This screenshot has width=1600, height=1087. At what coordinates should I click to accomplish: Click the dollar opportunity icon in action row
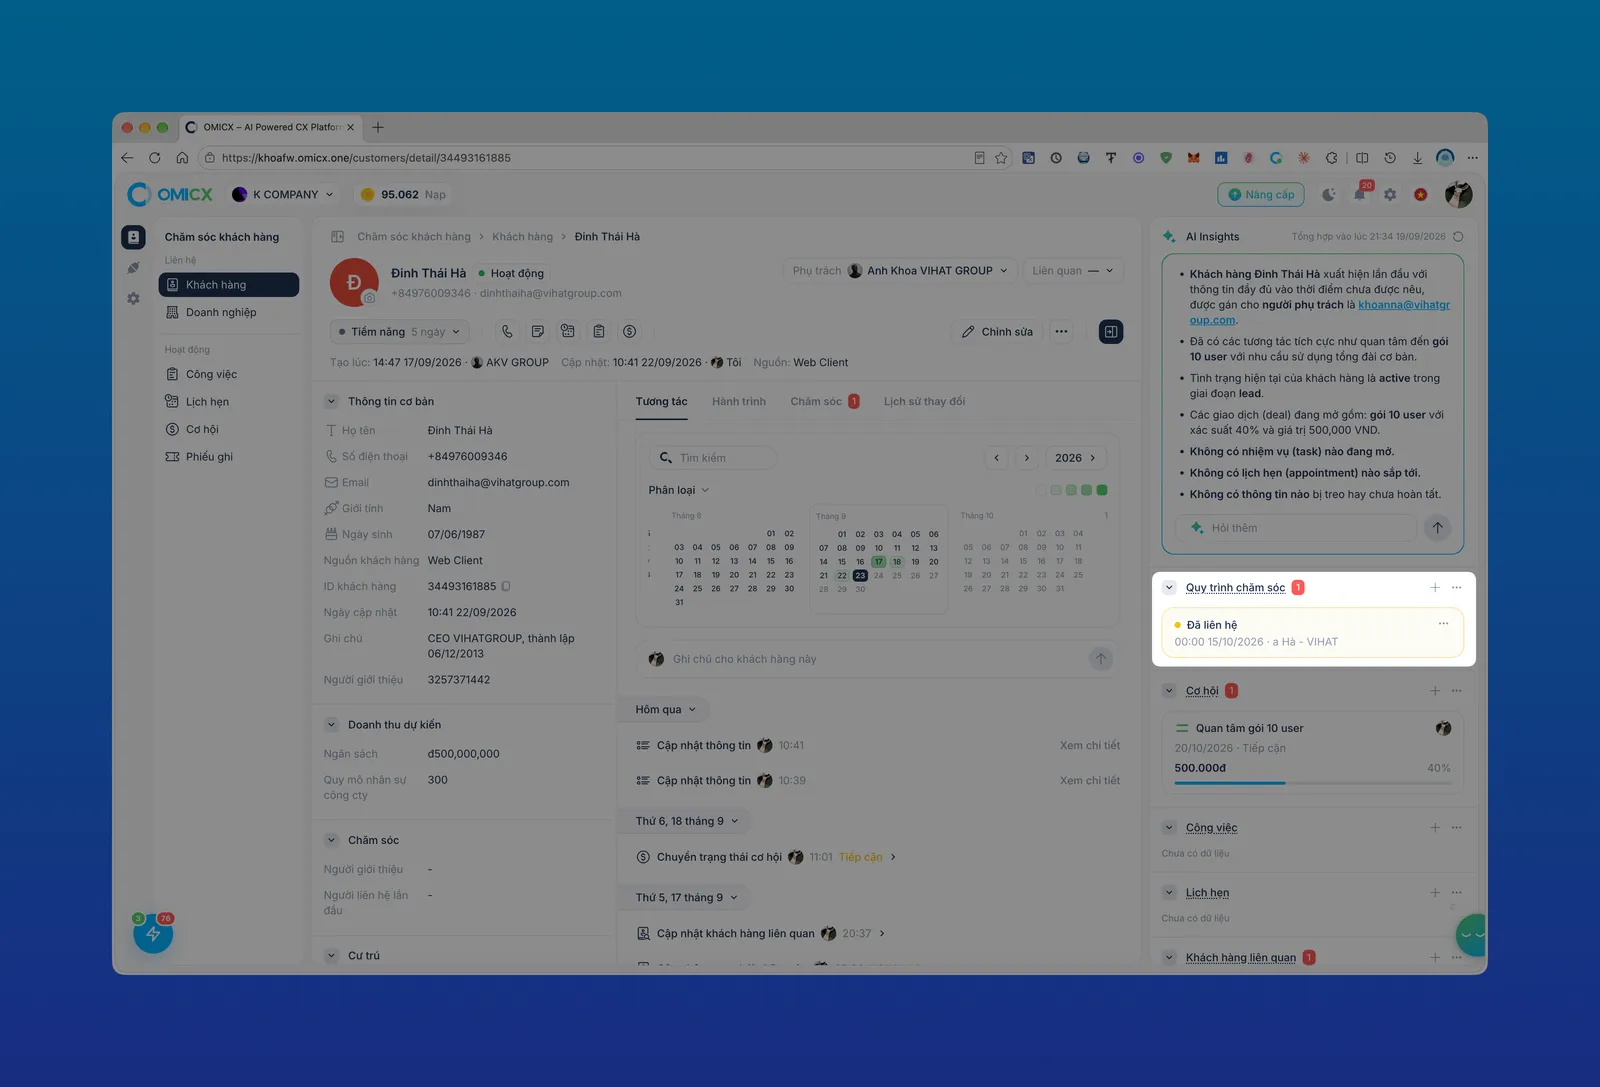[630, 332]
